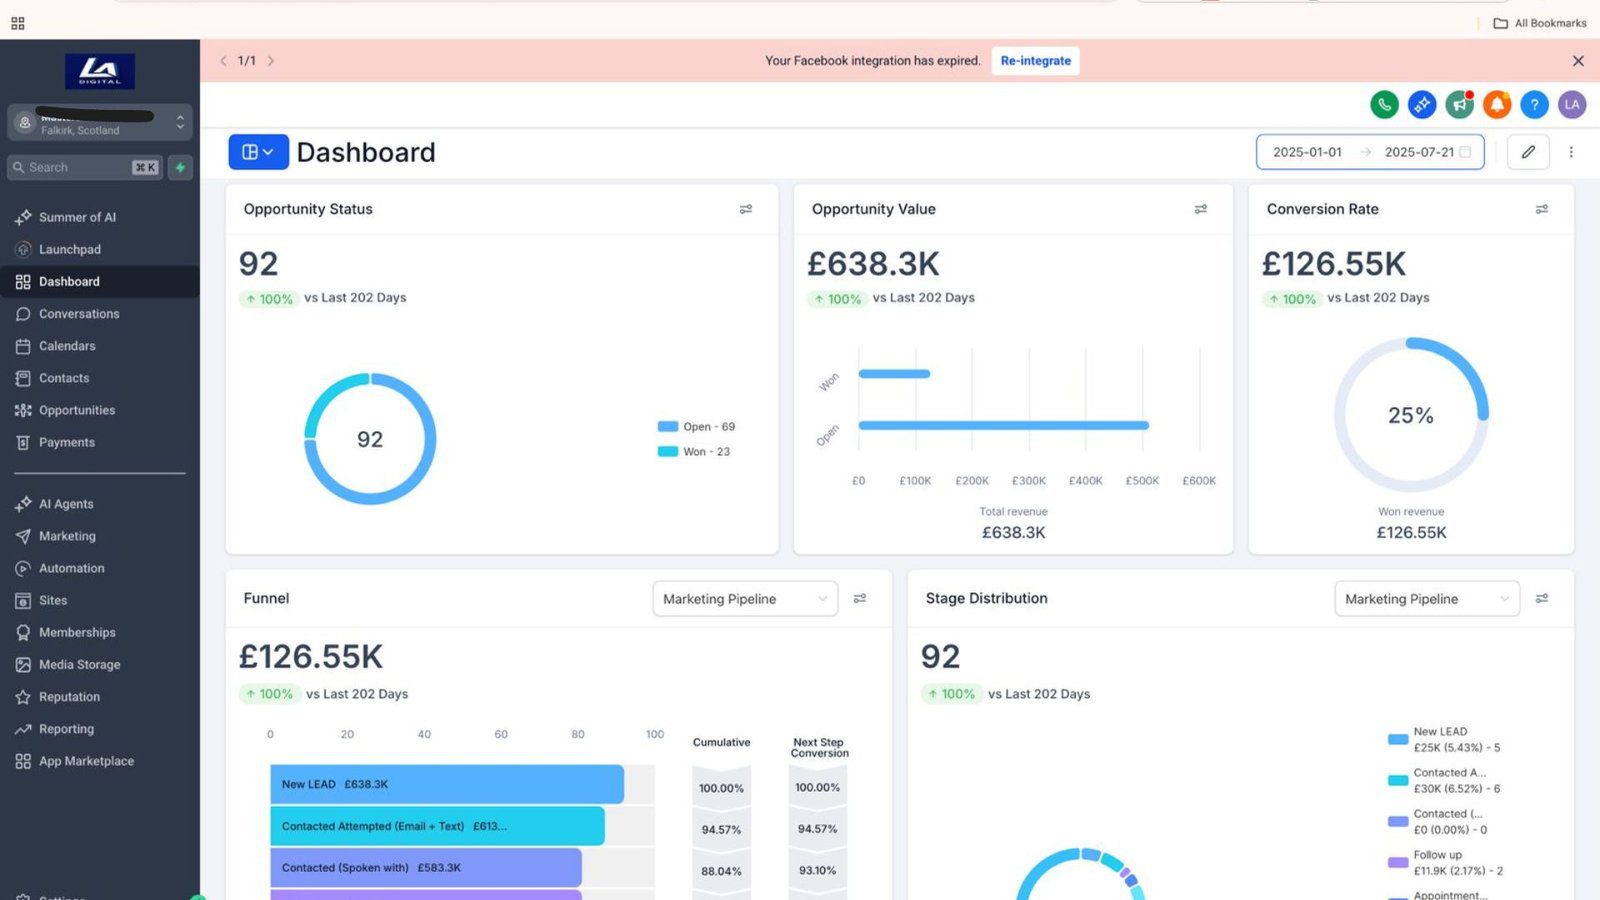
Task: Open All Bookmarks folder
Action: click(x=1540, y=23)
